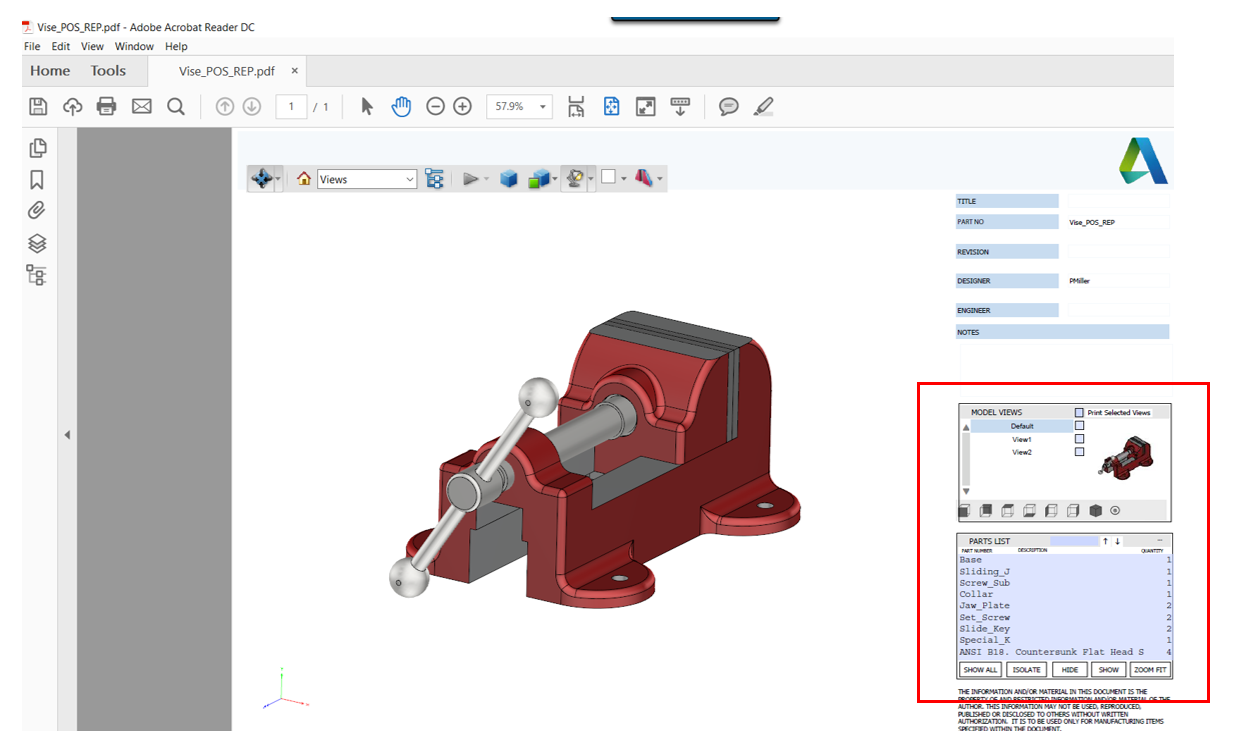
Task: Click ZOOM FIT under the parts list
Action: 1150,669
